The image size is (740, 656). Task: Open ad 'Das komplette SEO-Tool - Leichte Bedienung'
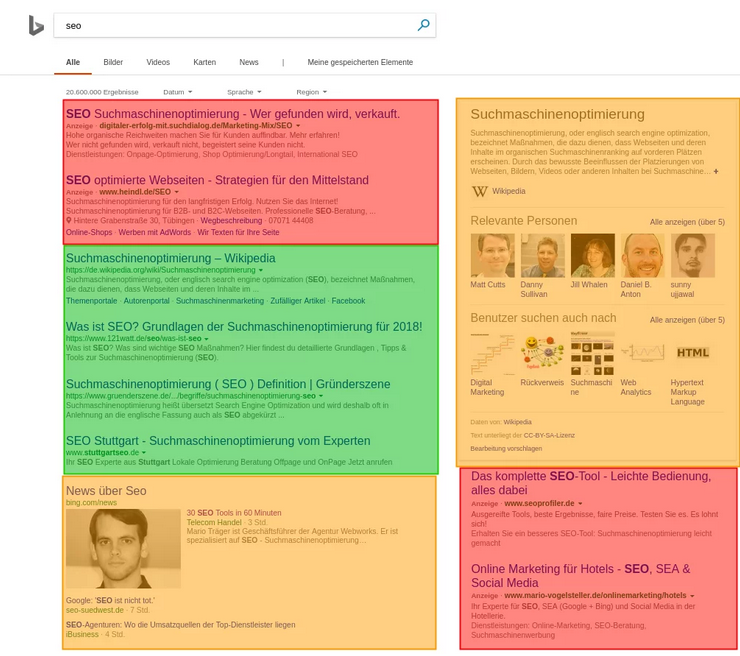pos(591,483)
